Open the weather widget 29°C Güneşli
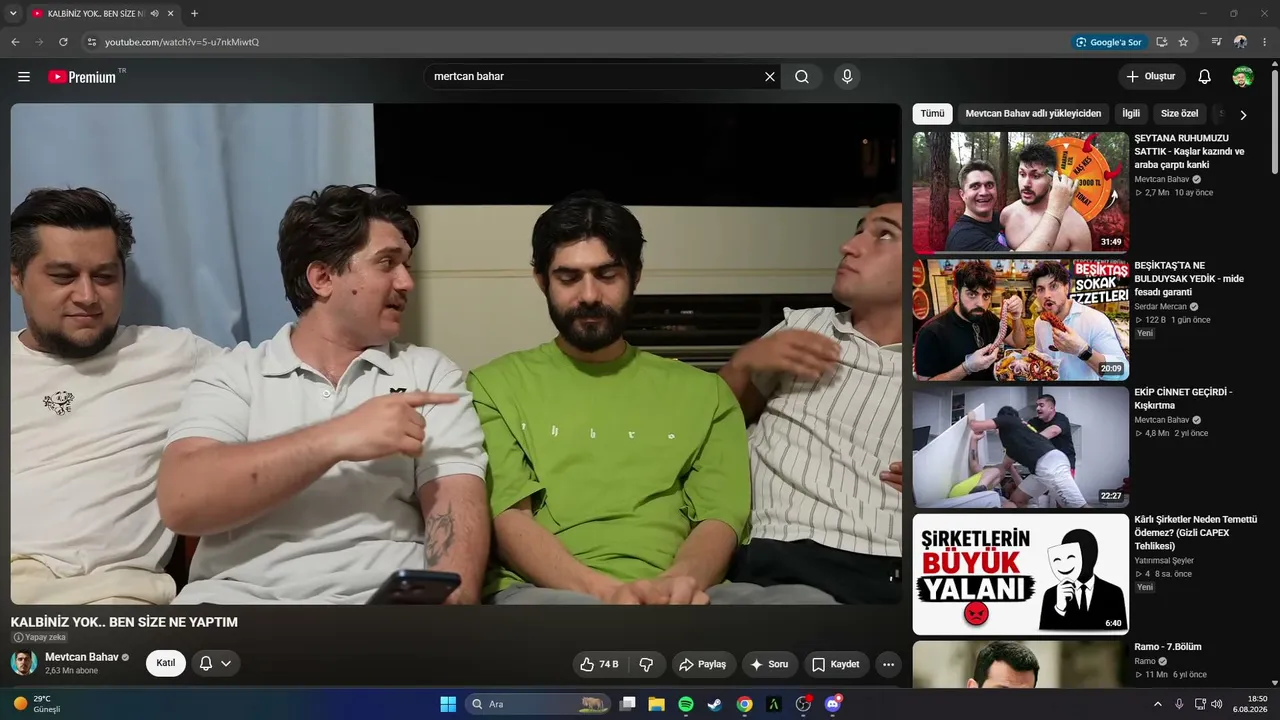This screenshot has height=720, width=1280. click(38, 704)
